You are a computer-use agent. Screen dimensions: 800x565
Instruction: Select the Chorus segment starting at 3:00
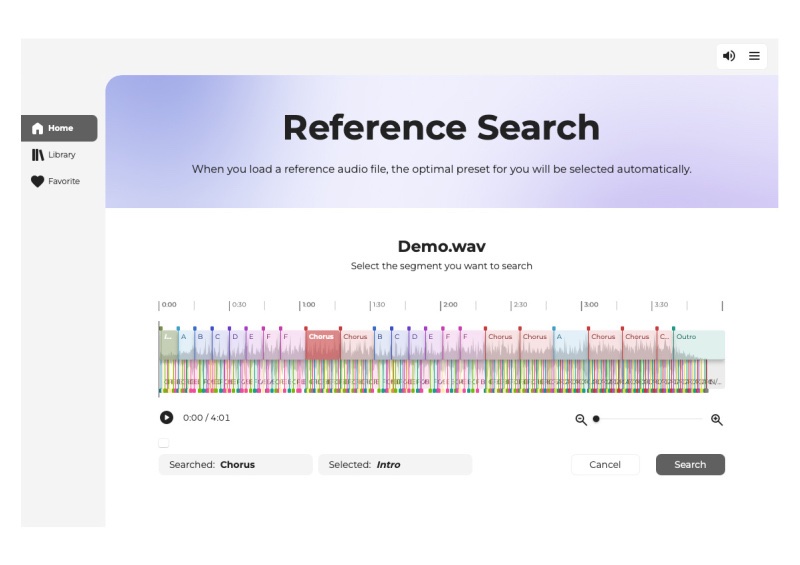pos(605,345)
